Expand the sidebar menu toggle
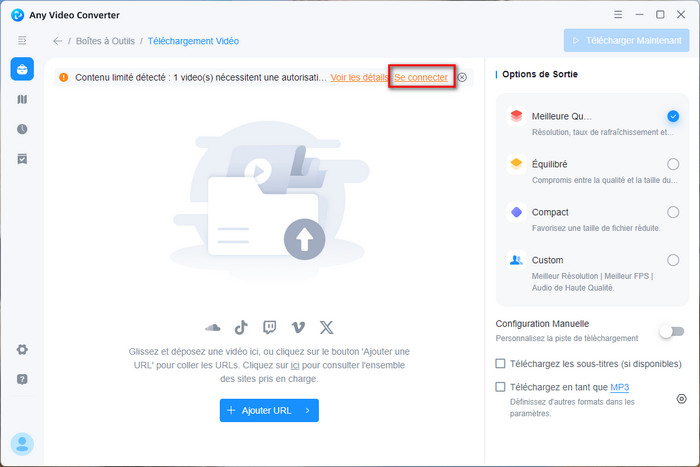This screenshot has width=700, height=467. [21, 40]
